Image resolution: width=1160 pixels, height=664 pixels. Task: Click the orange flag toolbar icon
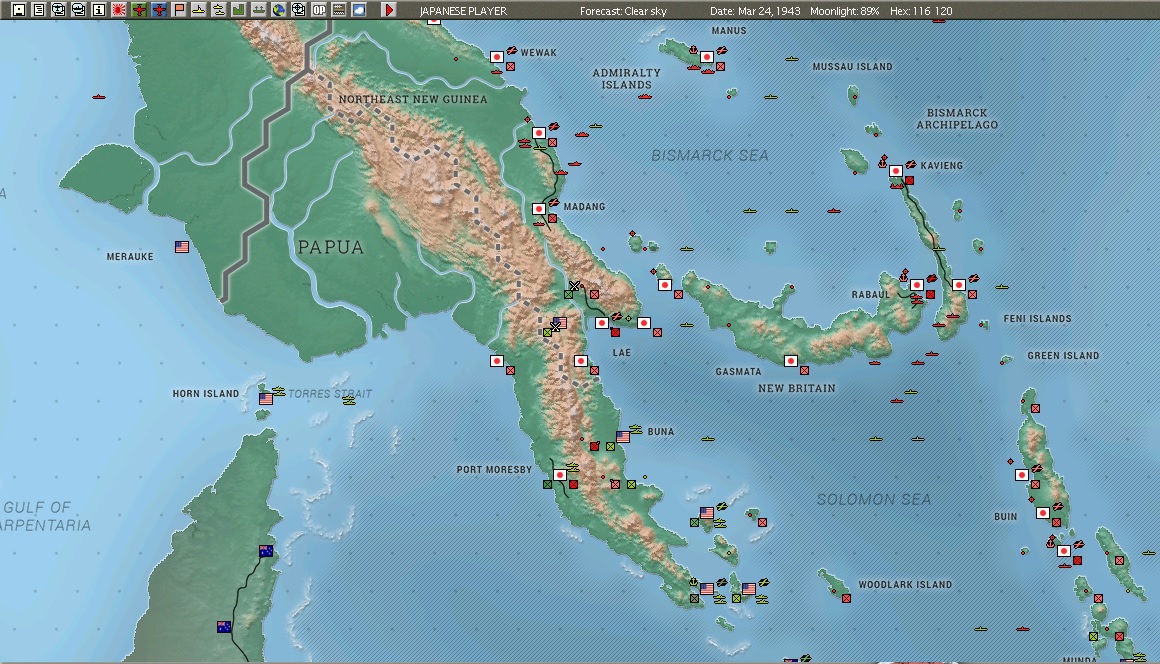click(178, 10)
